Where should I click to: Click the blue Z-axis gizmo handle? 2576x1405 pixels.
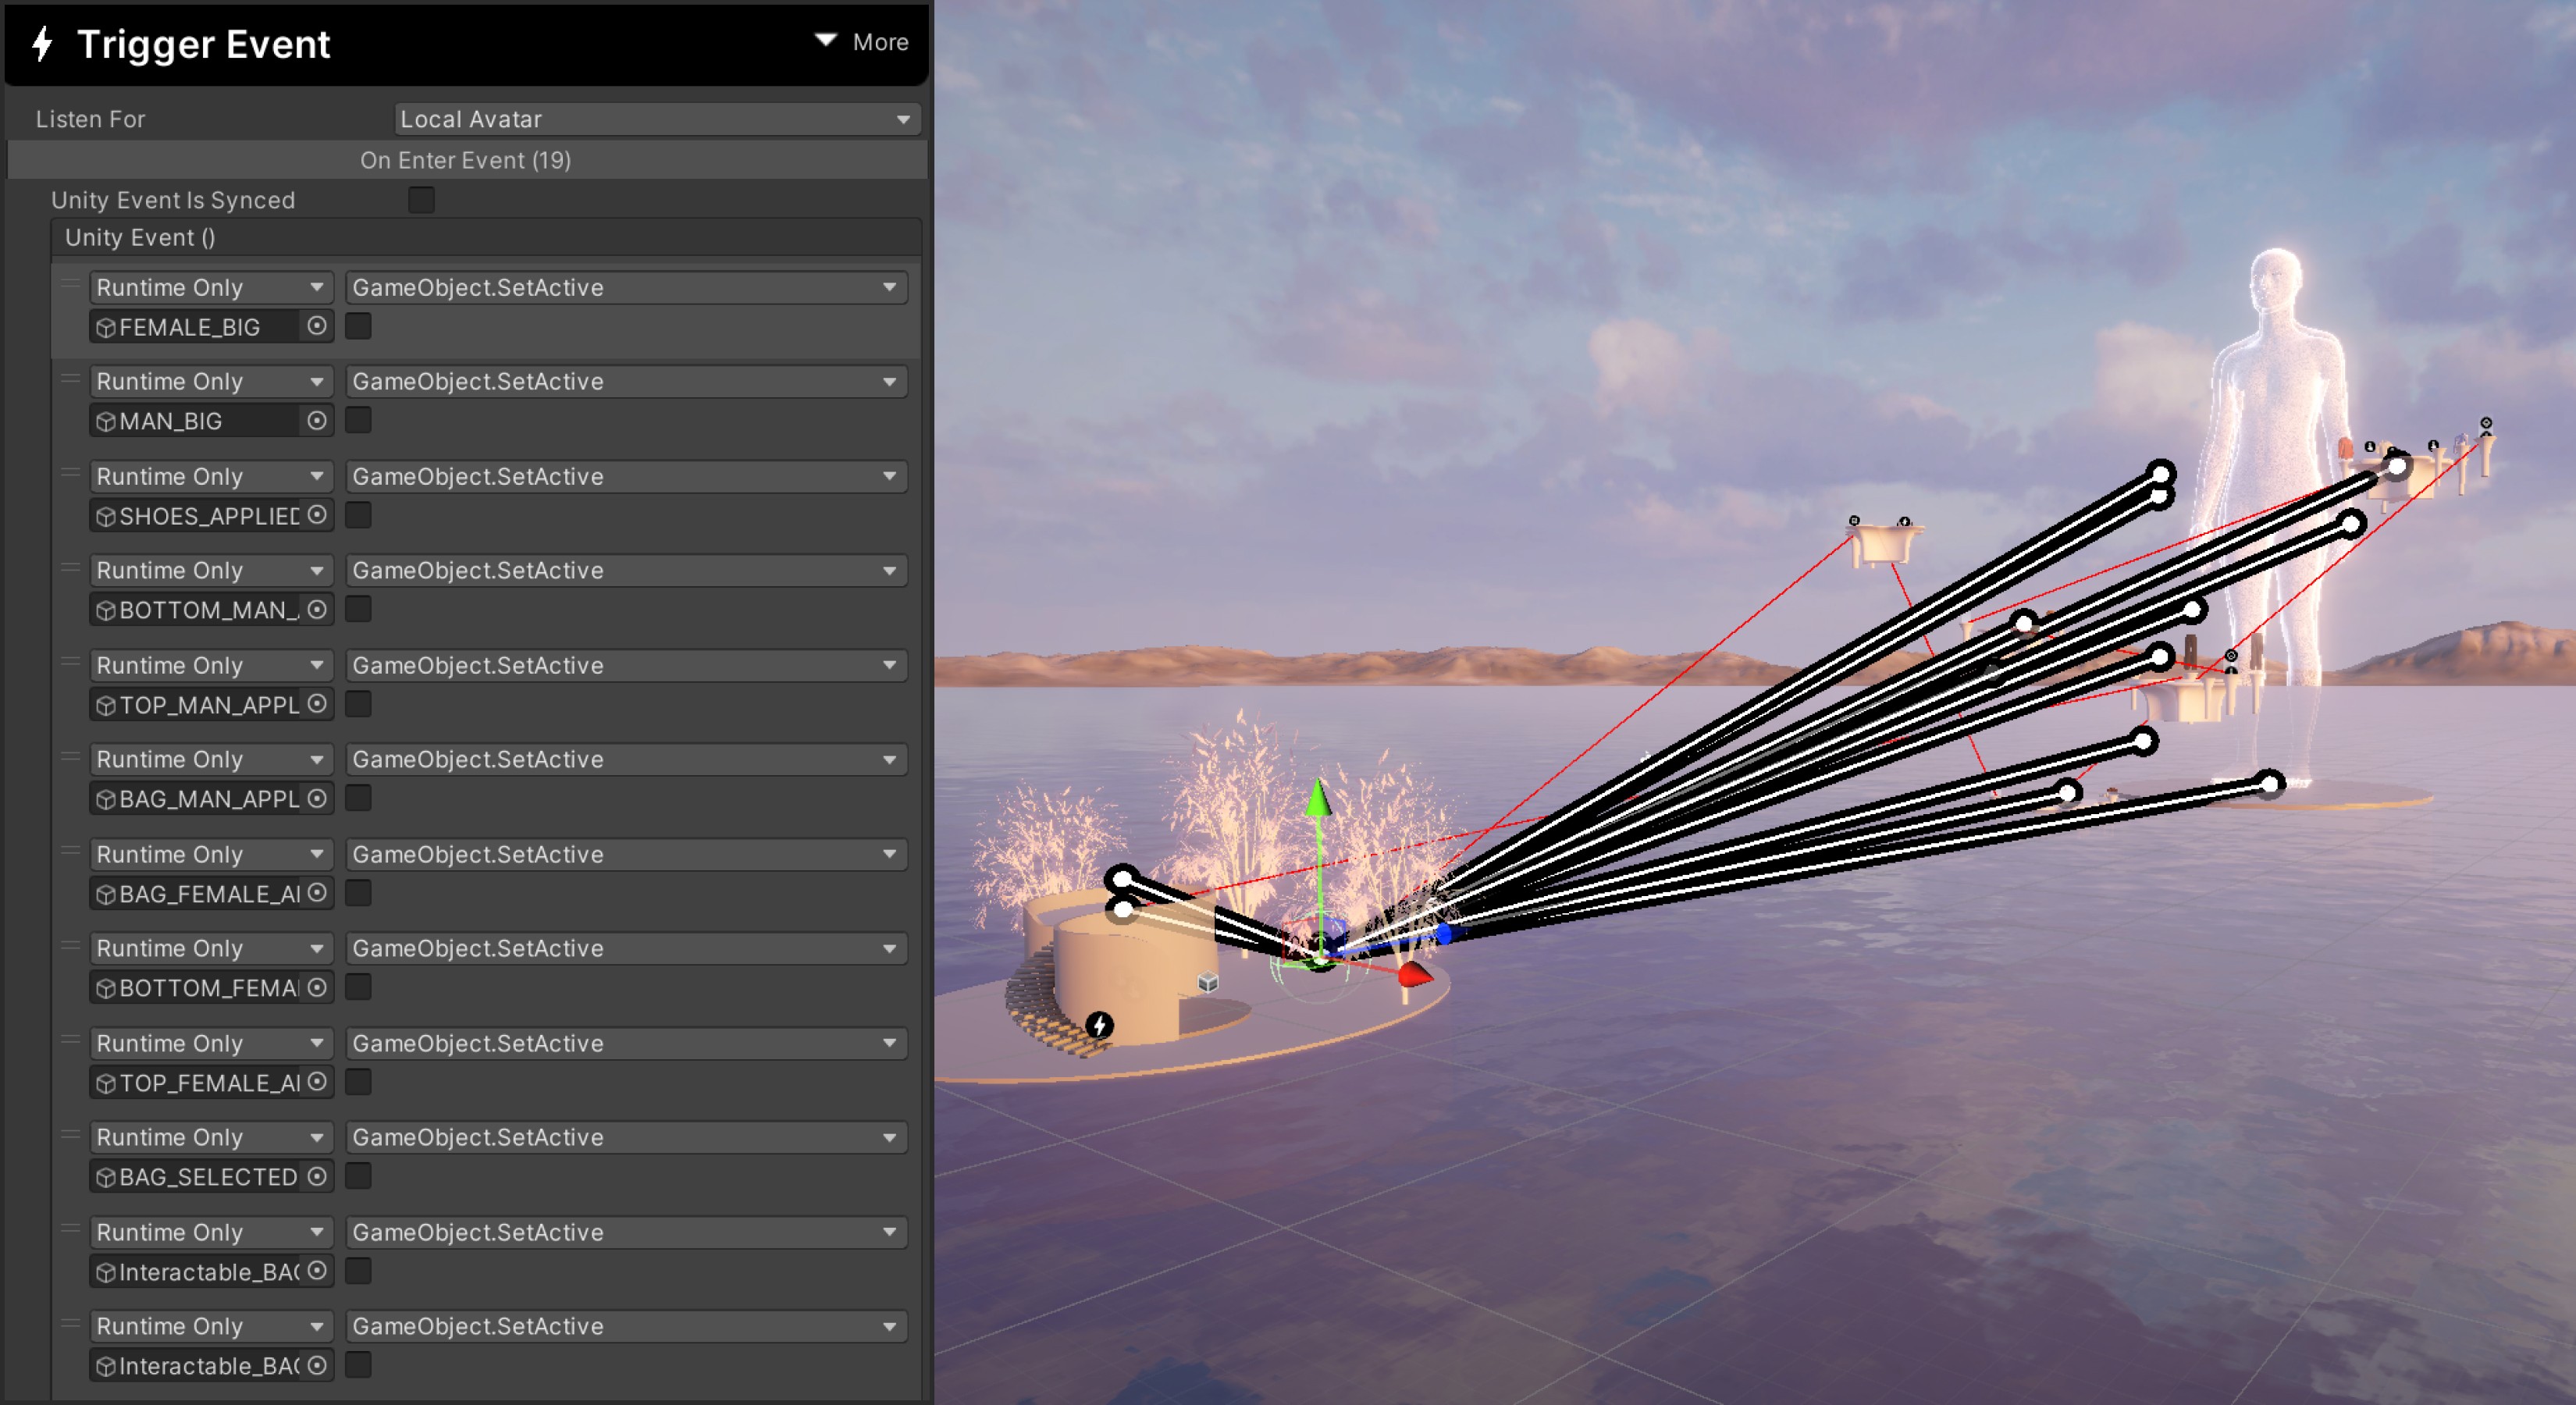pyautogui.click(x=1443, y=933)
